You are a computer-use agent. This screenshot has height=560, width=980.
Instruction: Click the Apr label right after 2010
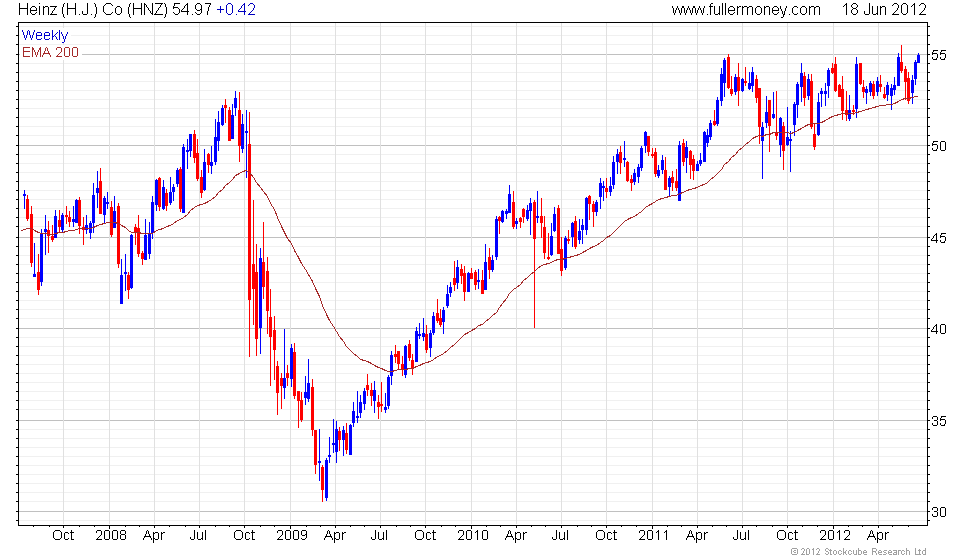coord(516,536)
